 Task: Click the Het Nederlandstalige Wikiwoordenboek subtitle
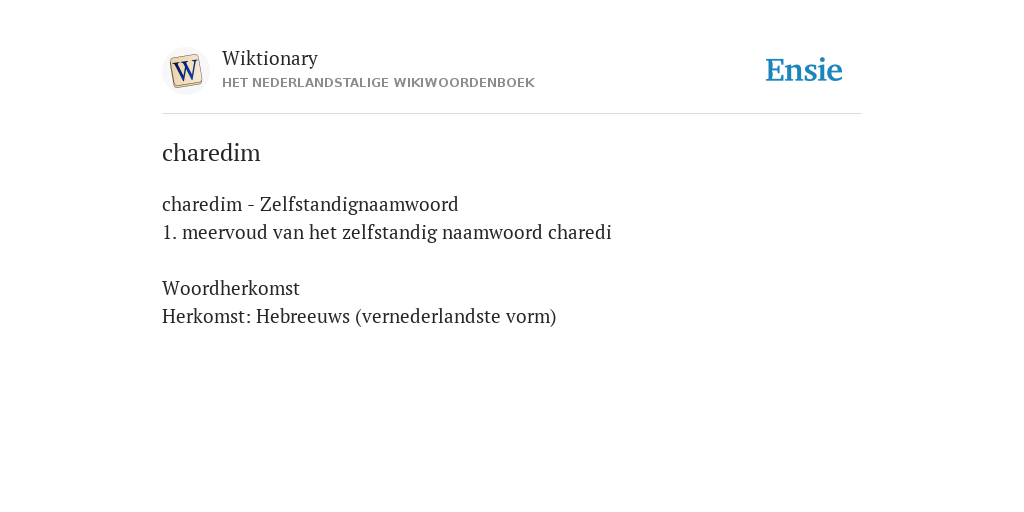click(x=378, y=83)
